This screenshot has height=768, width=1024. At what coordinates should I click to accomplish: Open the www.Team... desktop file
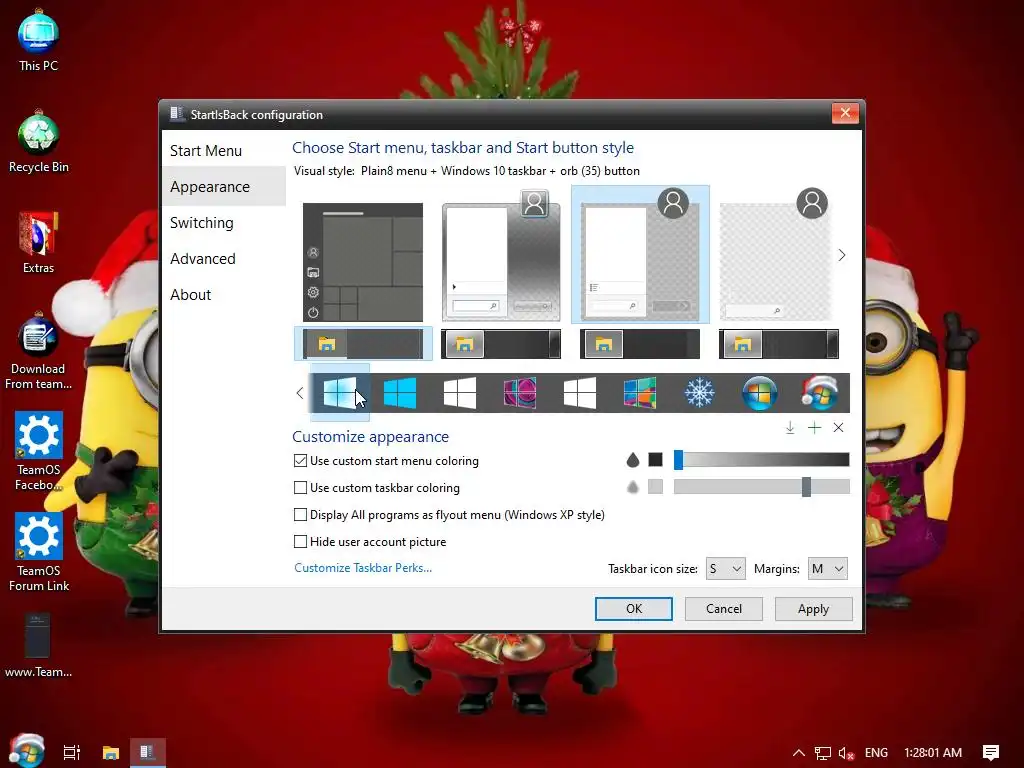click(x=39, y=646)
